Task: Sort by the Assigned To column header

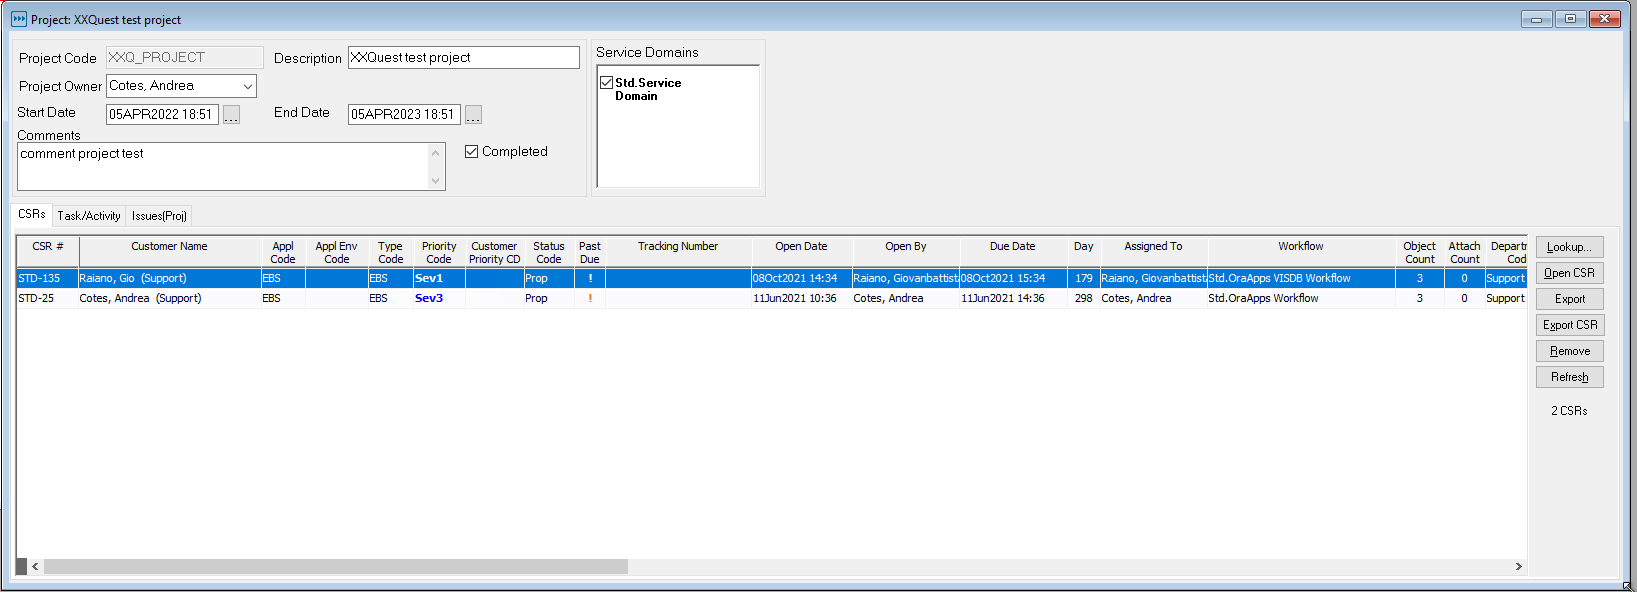Action: tap(1153, 252)
